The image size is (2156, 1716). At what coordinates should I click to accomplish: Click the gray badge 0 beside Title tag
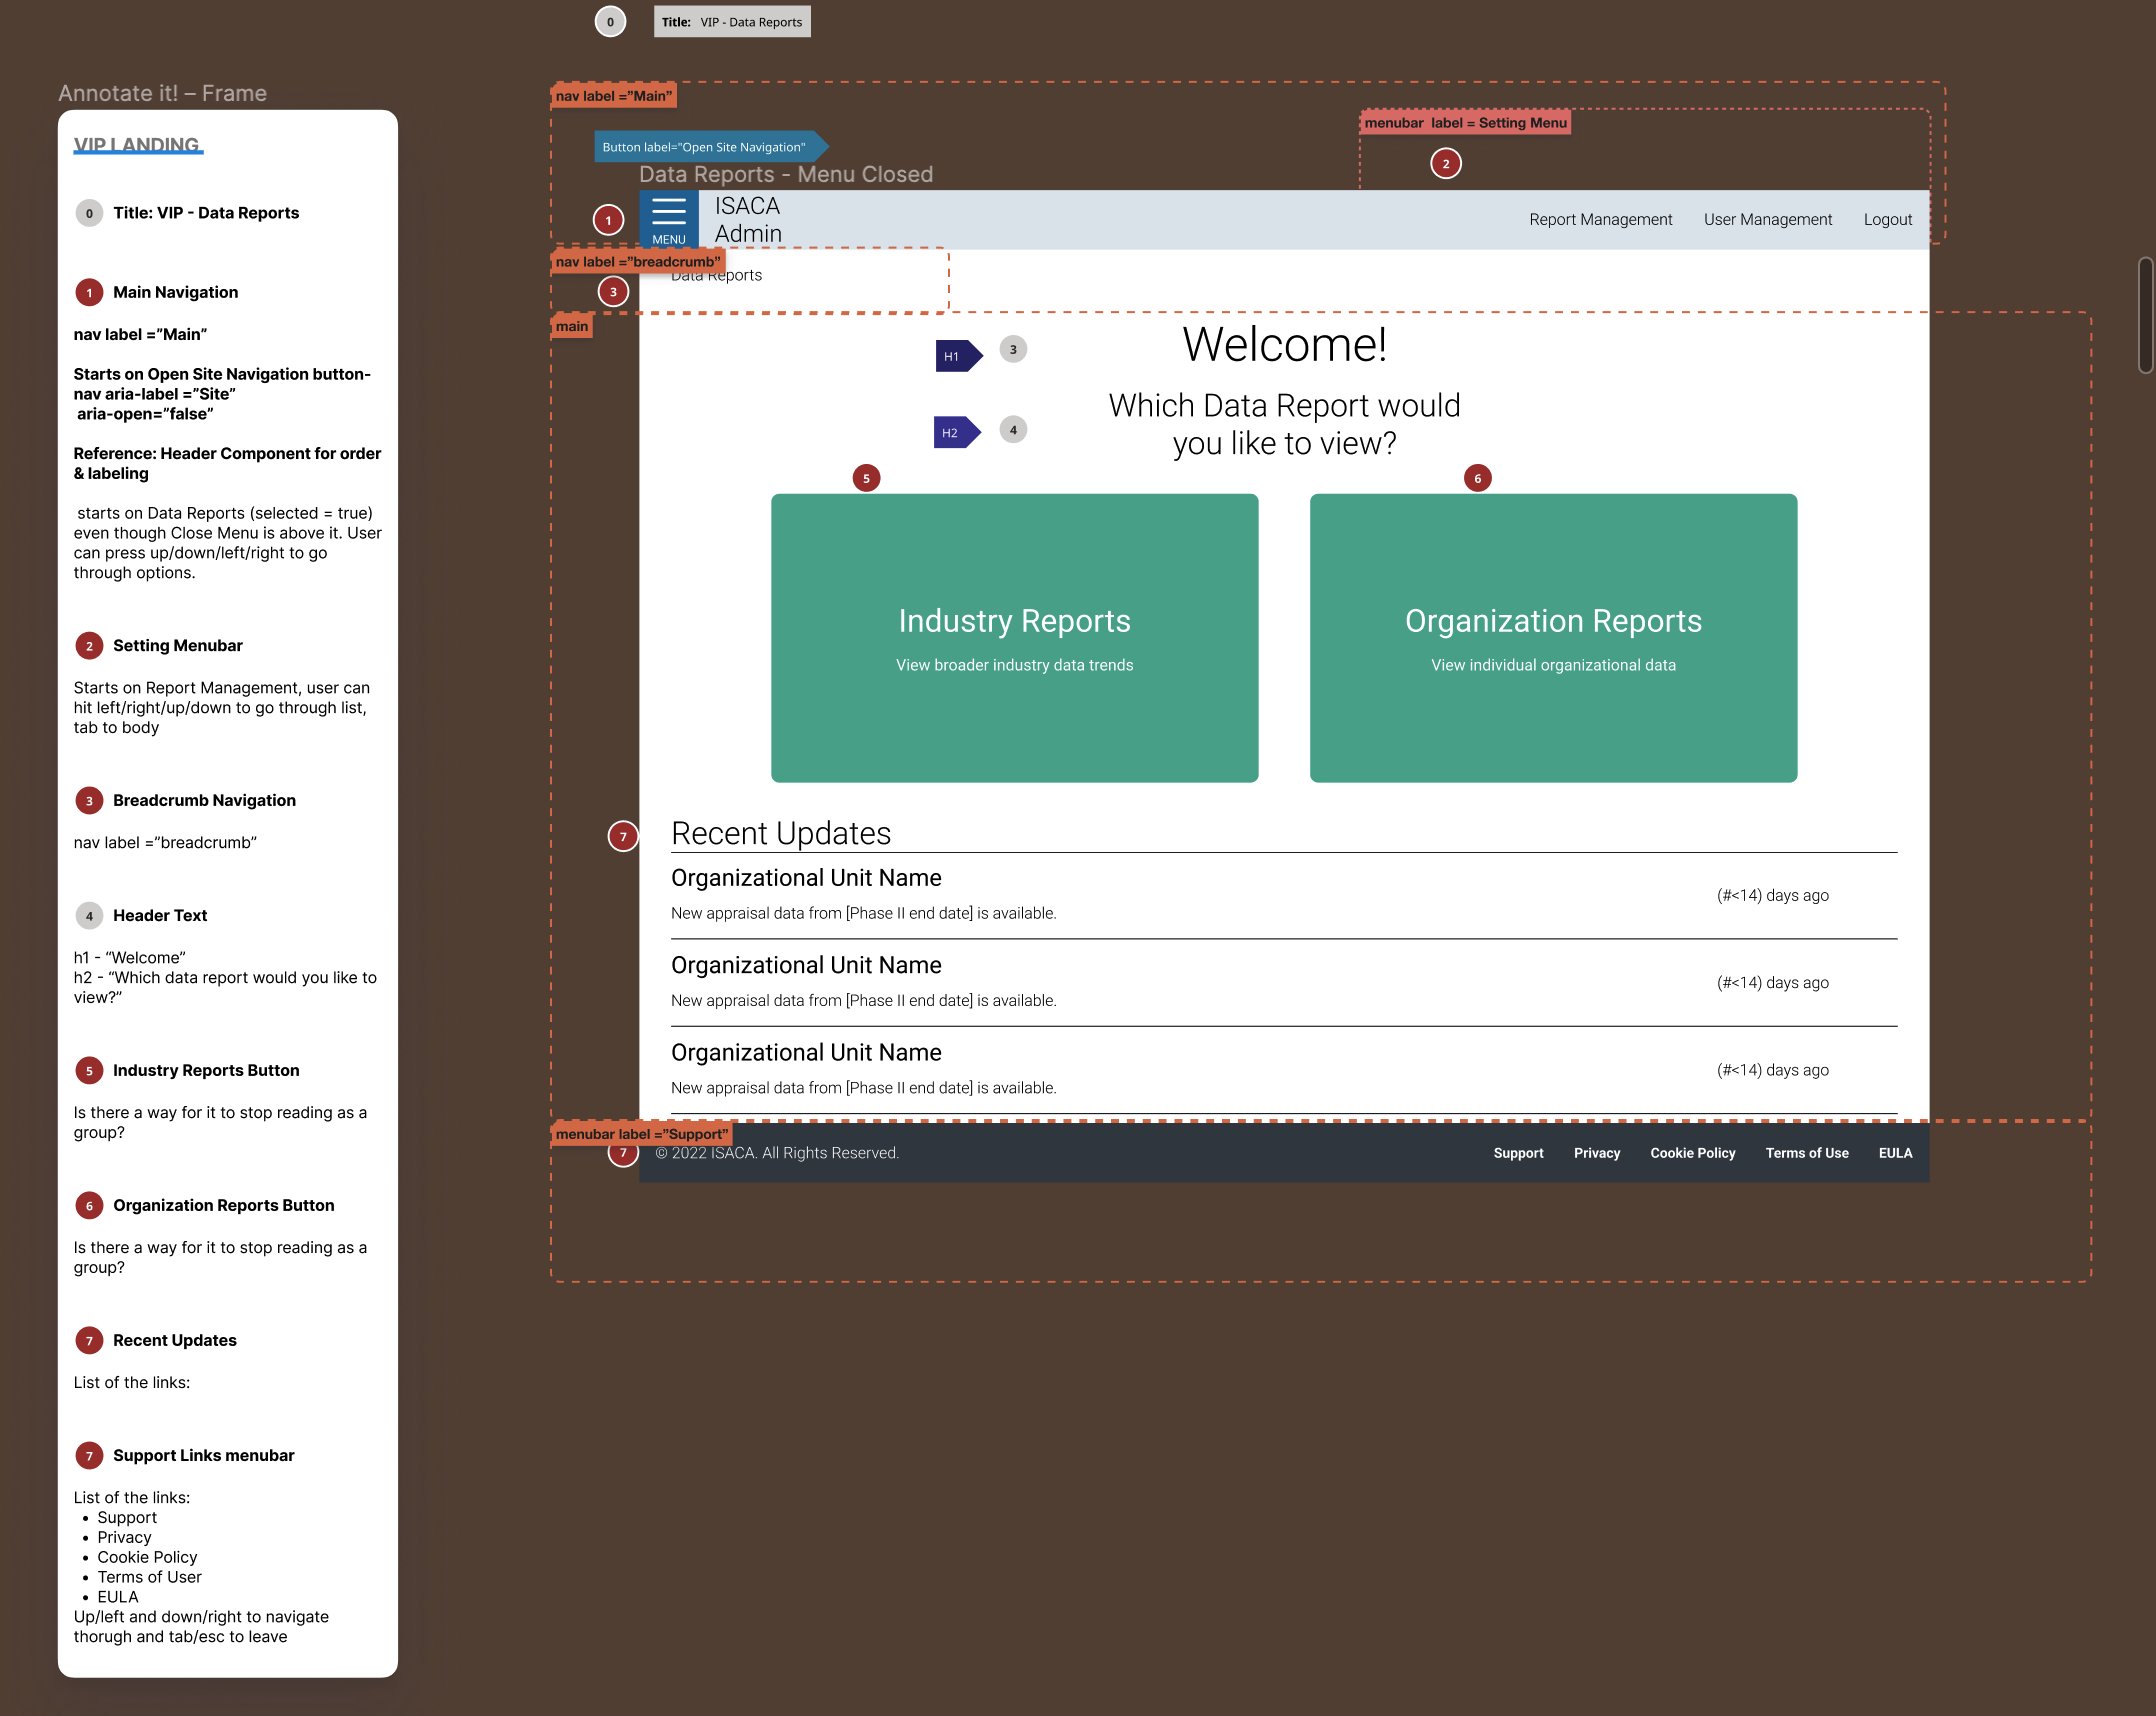coord(610,22)
